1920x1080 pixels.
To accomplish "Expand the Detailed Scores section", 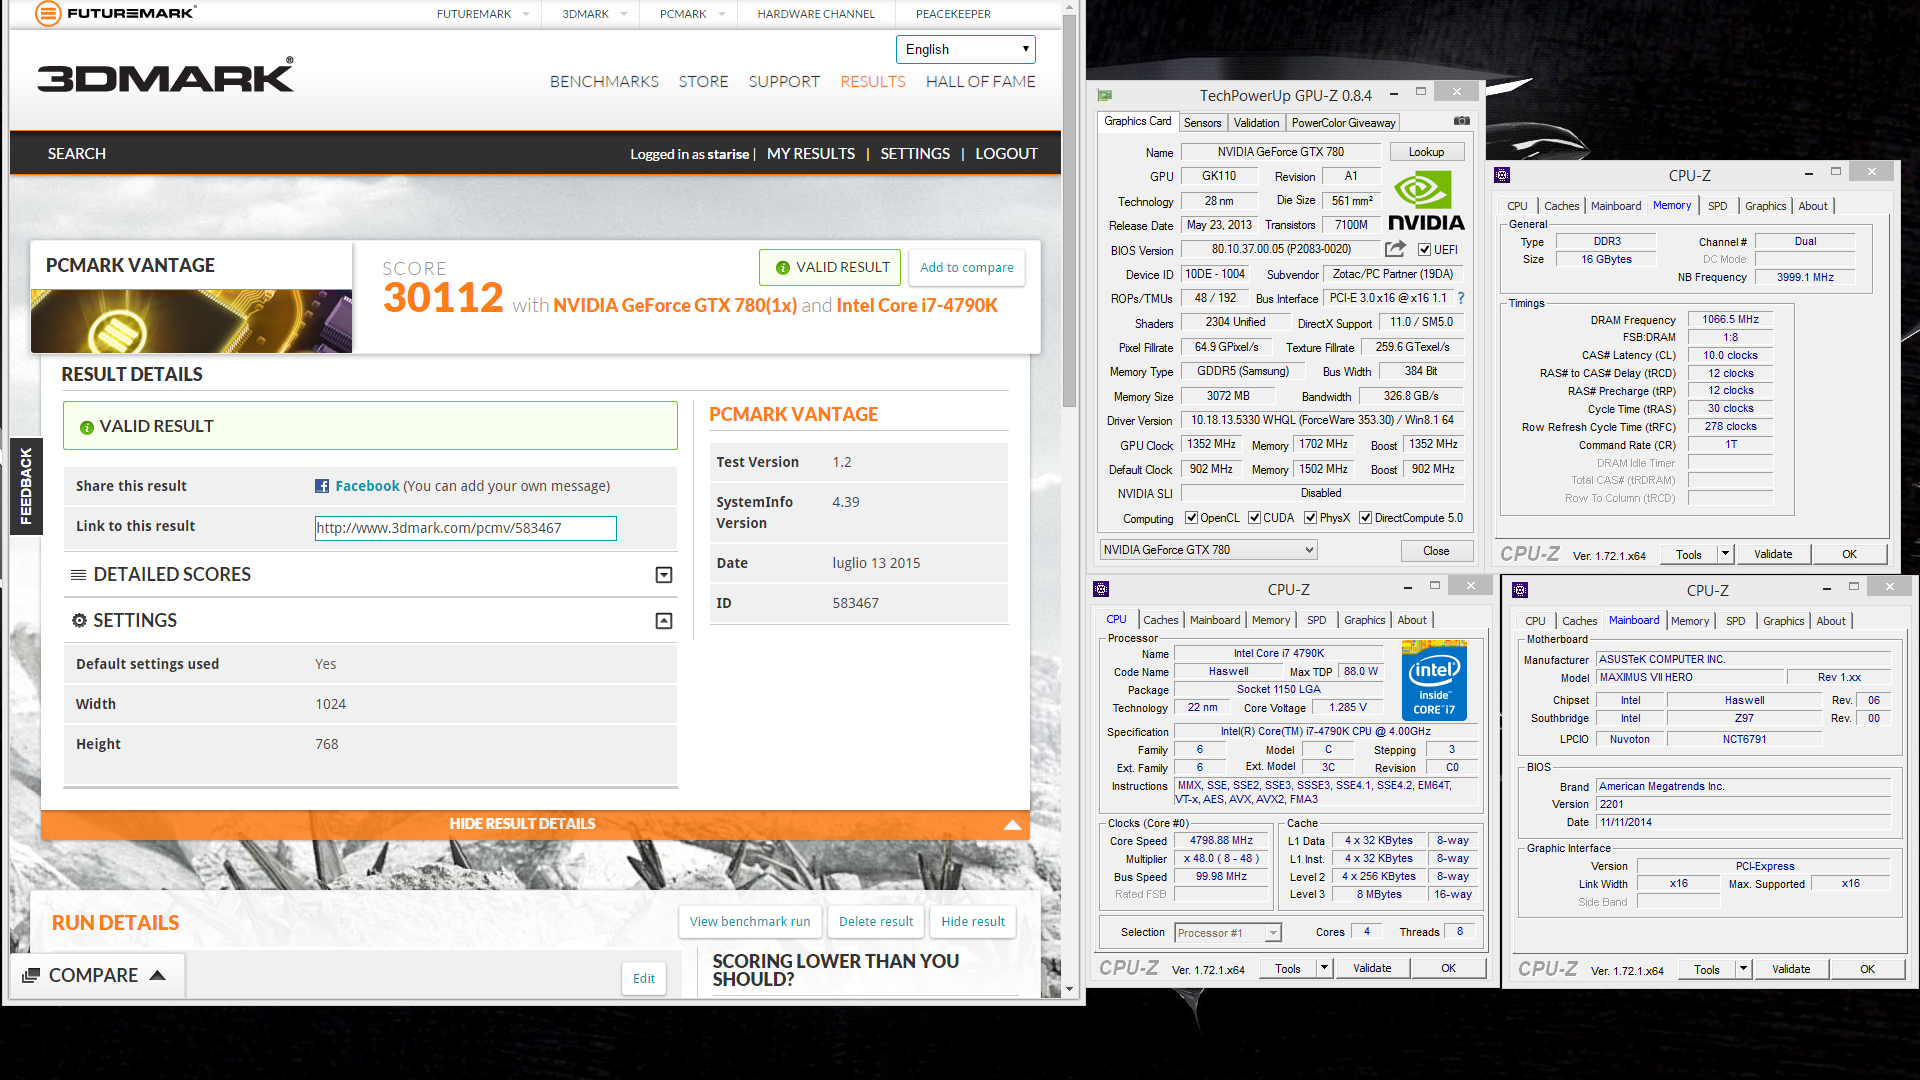I will 663,575.
